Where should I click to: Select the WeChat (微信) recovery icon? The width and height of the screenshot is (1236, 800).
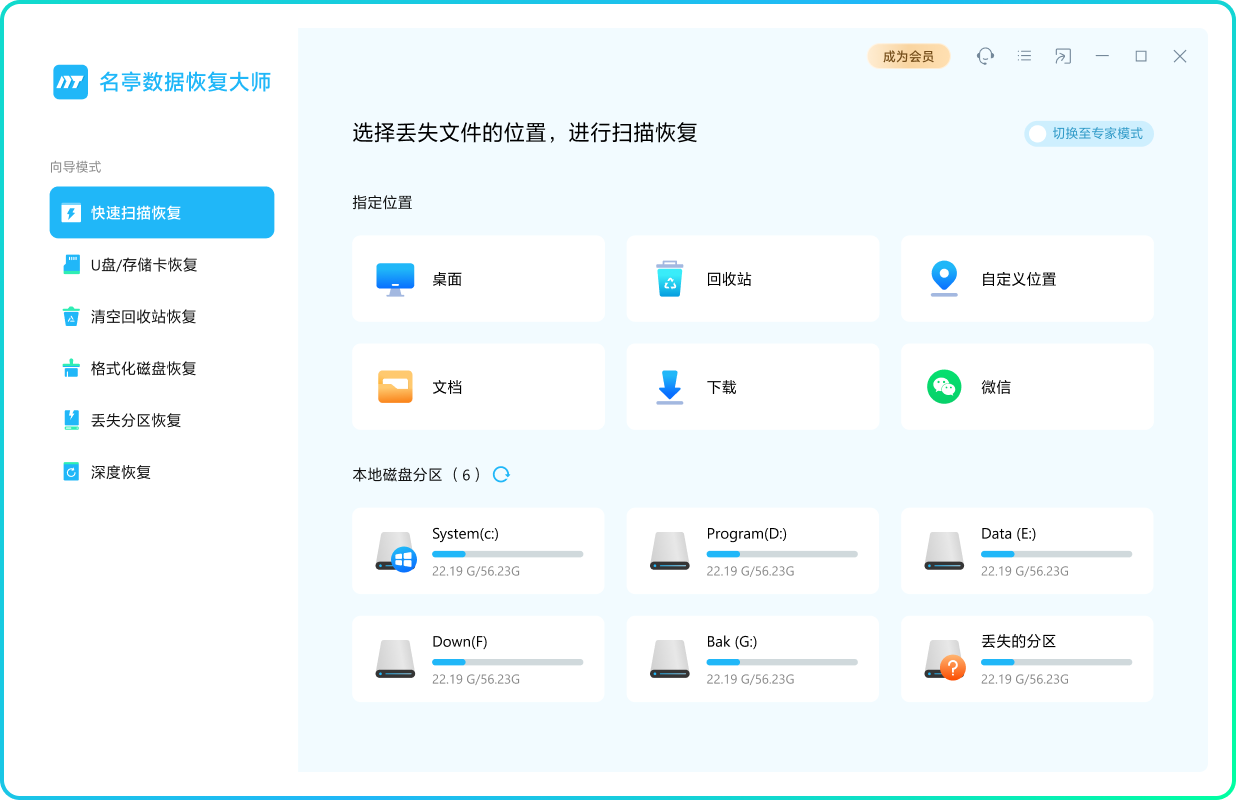click(944, 387)
